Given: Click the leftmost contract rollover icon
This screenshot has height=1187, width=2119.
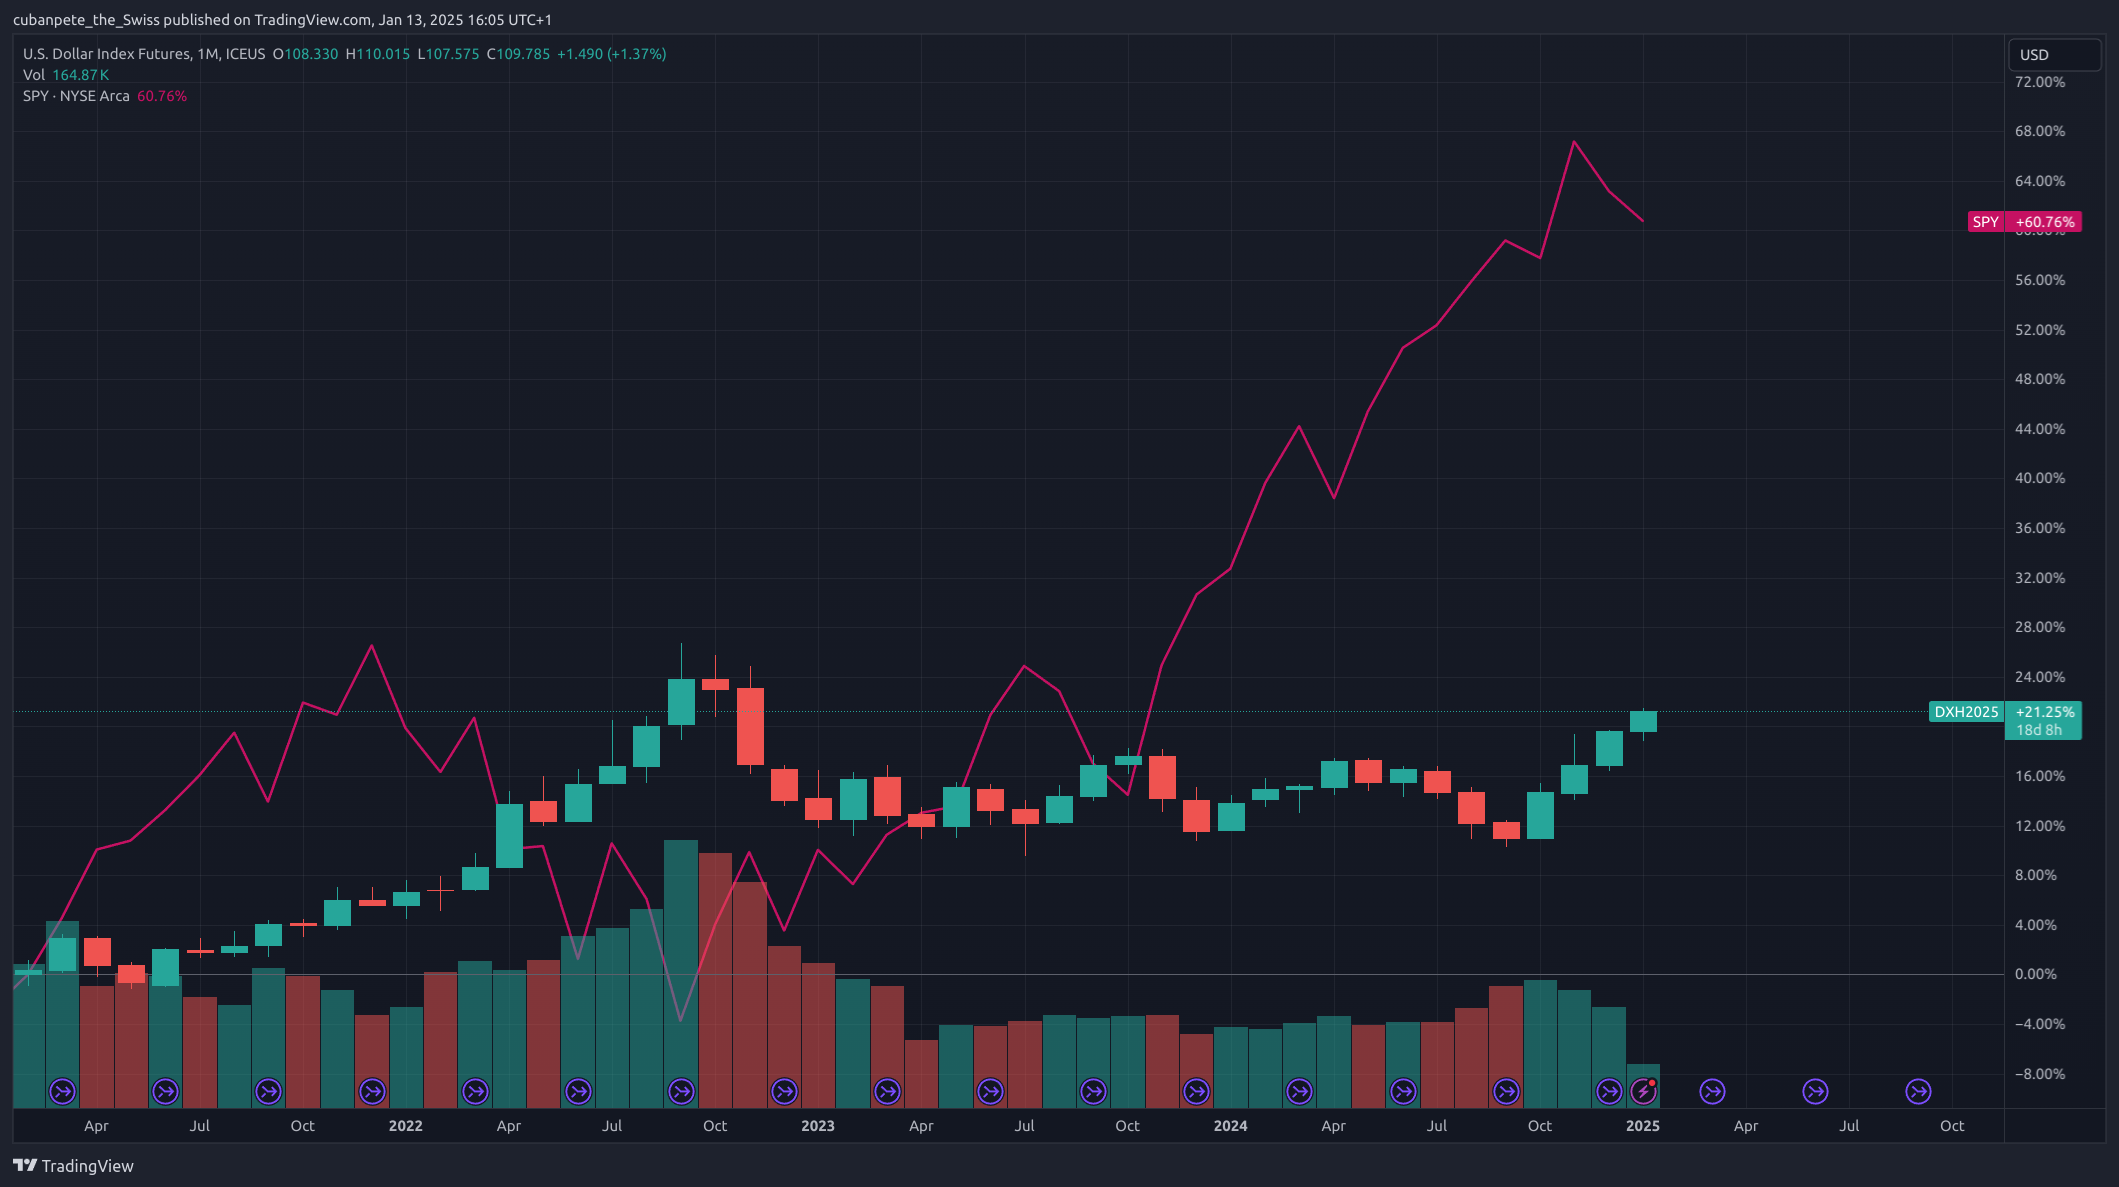Looking at the screenshot, I should click(62, 1091).
